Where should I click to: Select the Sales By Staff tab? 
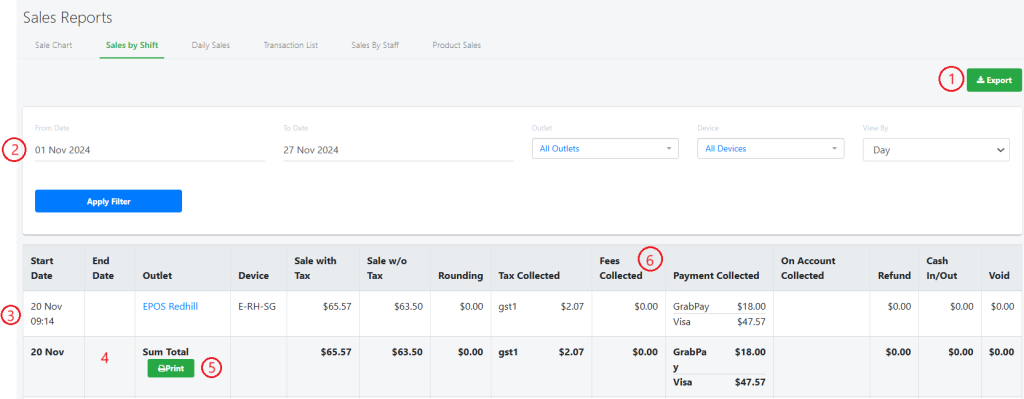pos(375,45)
